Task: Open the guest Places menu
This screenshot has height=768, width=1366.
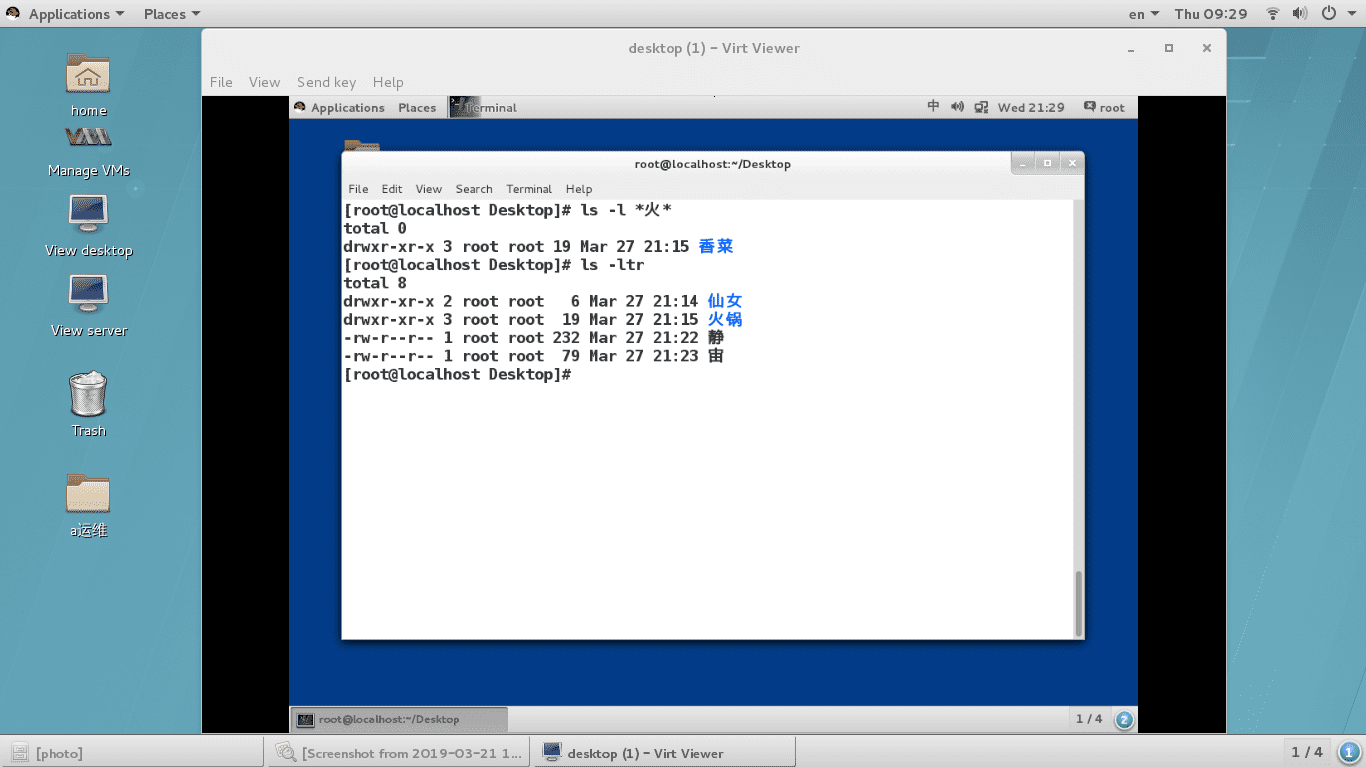Action: pos(417,107)
